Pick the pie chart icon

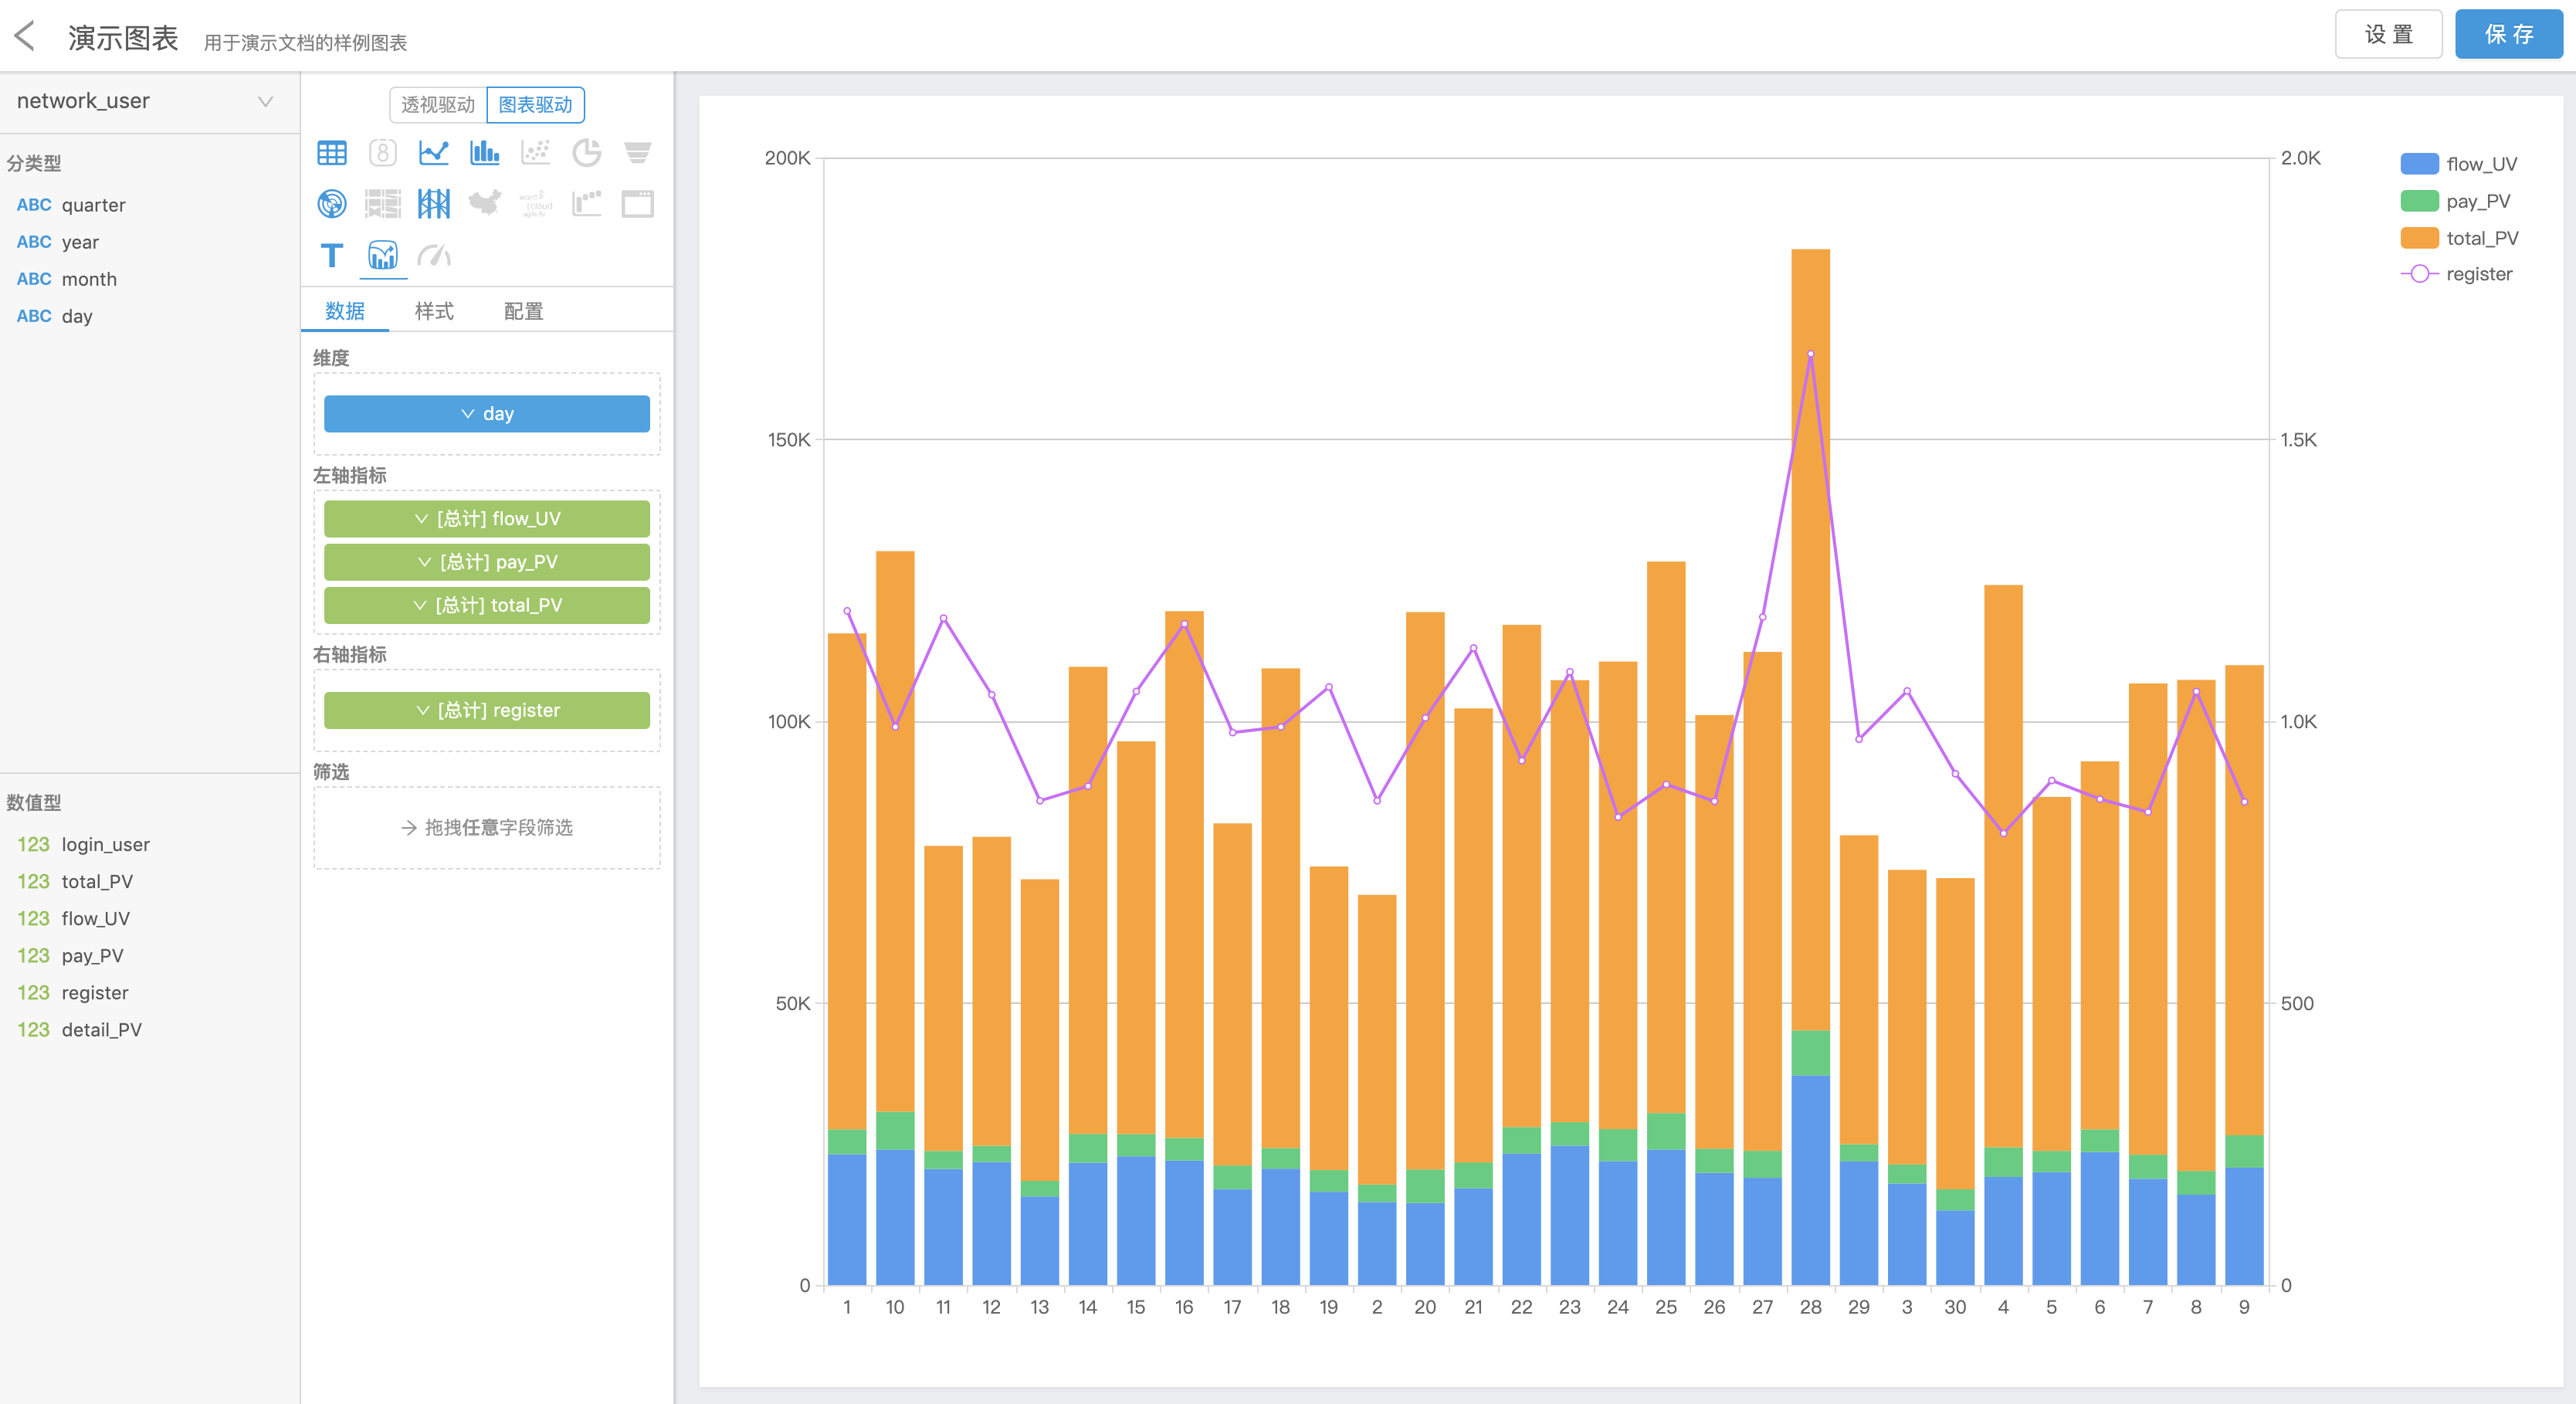[x=586, y=153]
